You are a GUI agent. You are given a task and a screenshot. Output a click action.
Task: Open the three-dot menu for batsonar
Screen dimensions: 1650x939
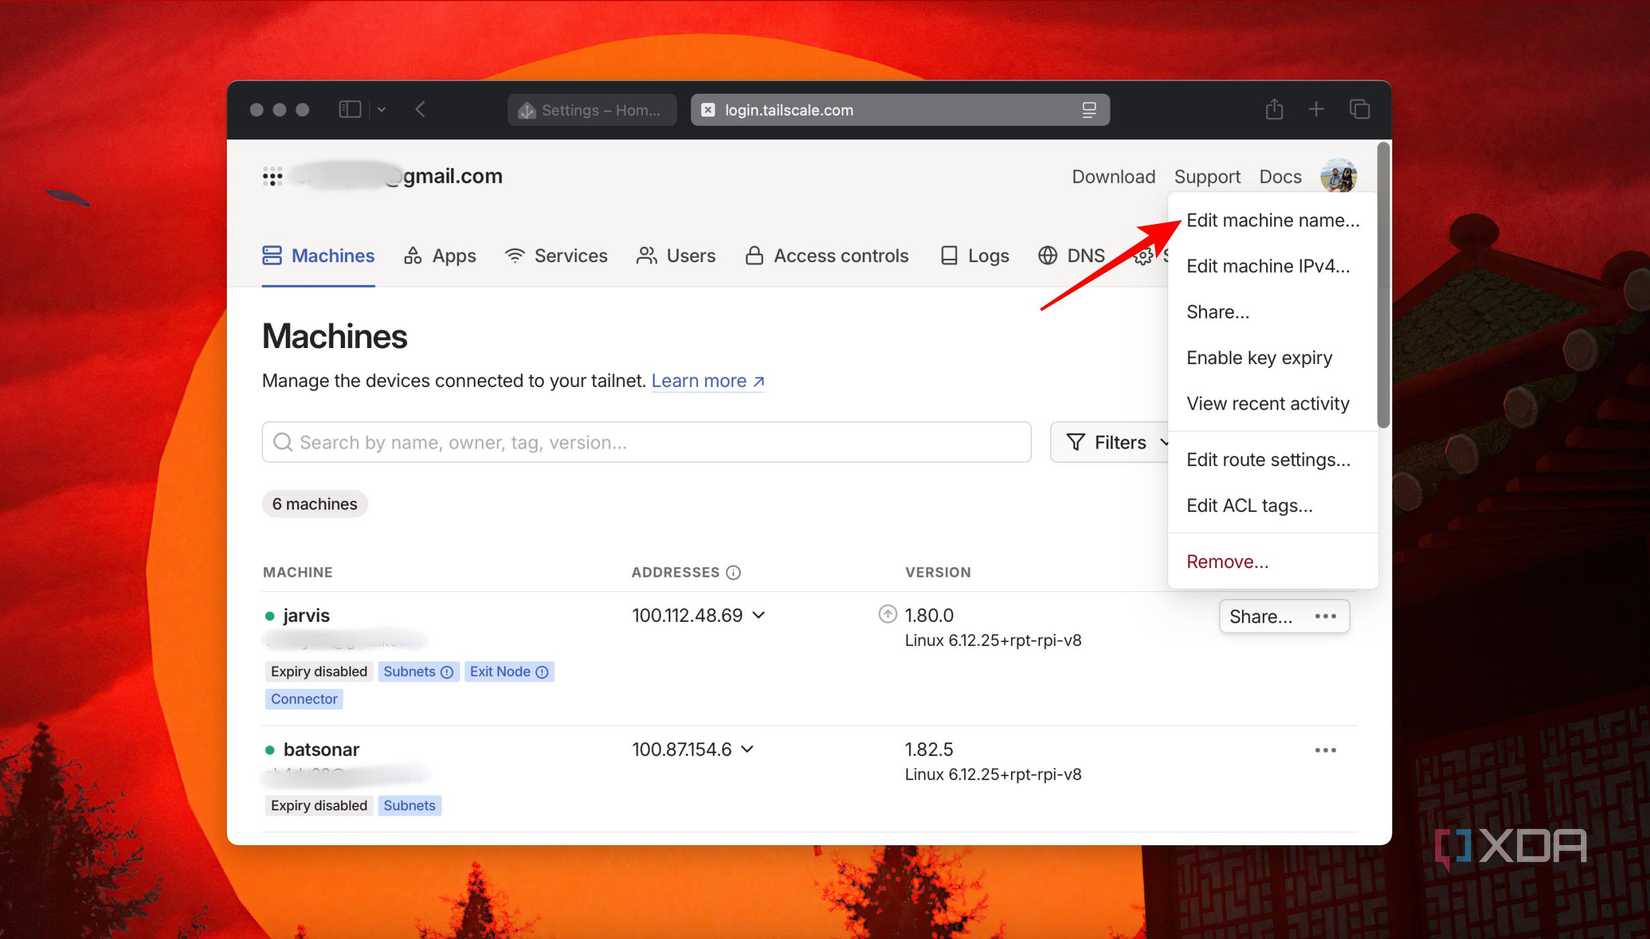coord(1326,749)
